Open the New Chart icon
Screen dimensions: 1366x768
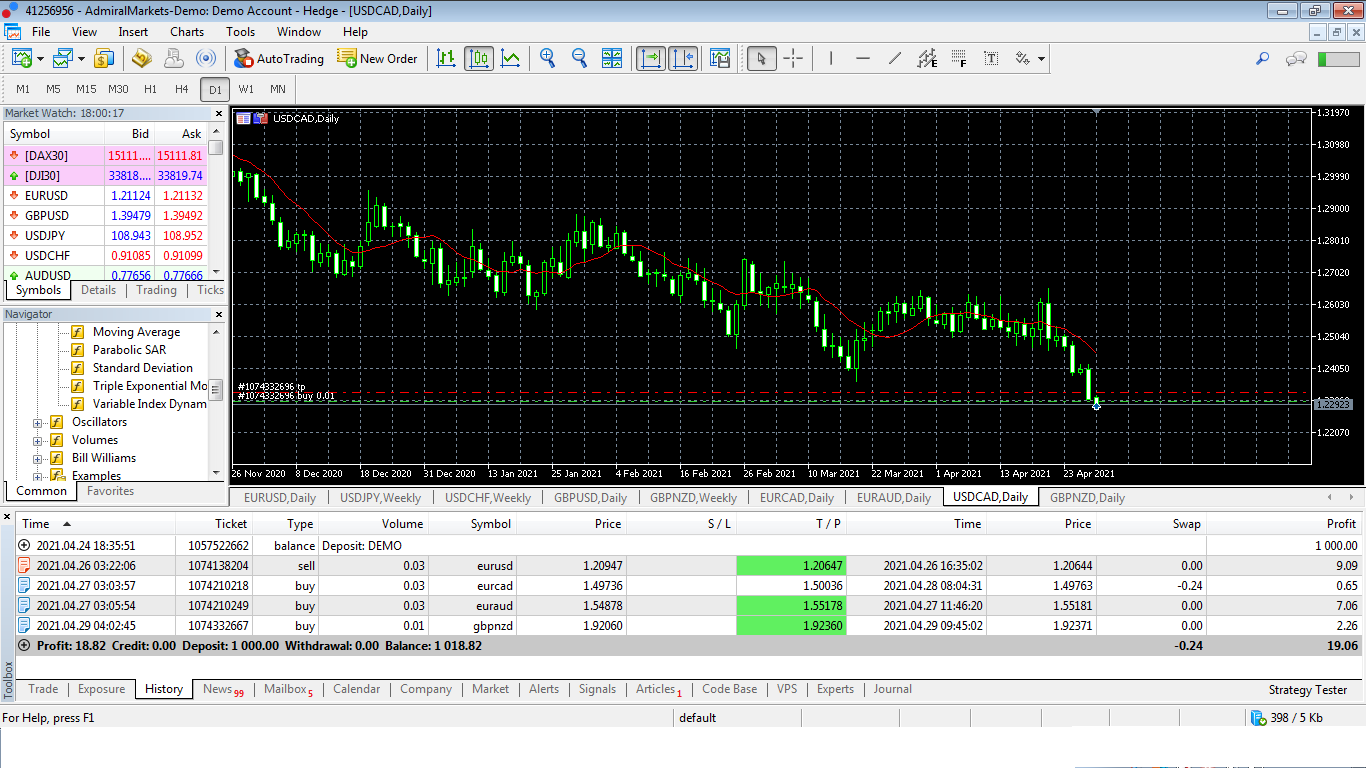coord(22,58)
